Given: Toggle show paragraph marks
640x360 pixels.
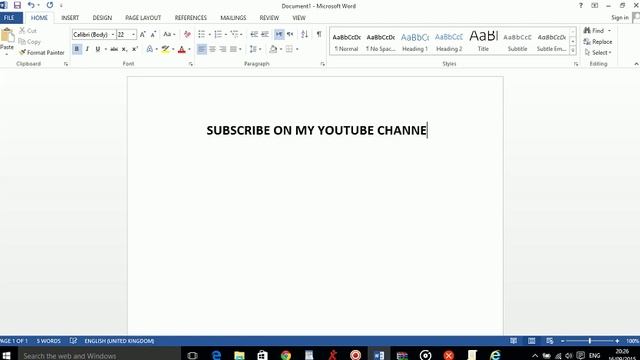Looking at the screenshot, I should [319, 34].
